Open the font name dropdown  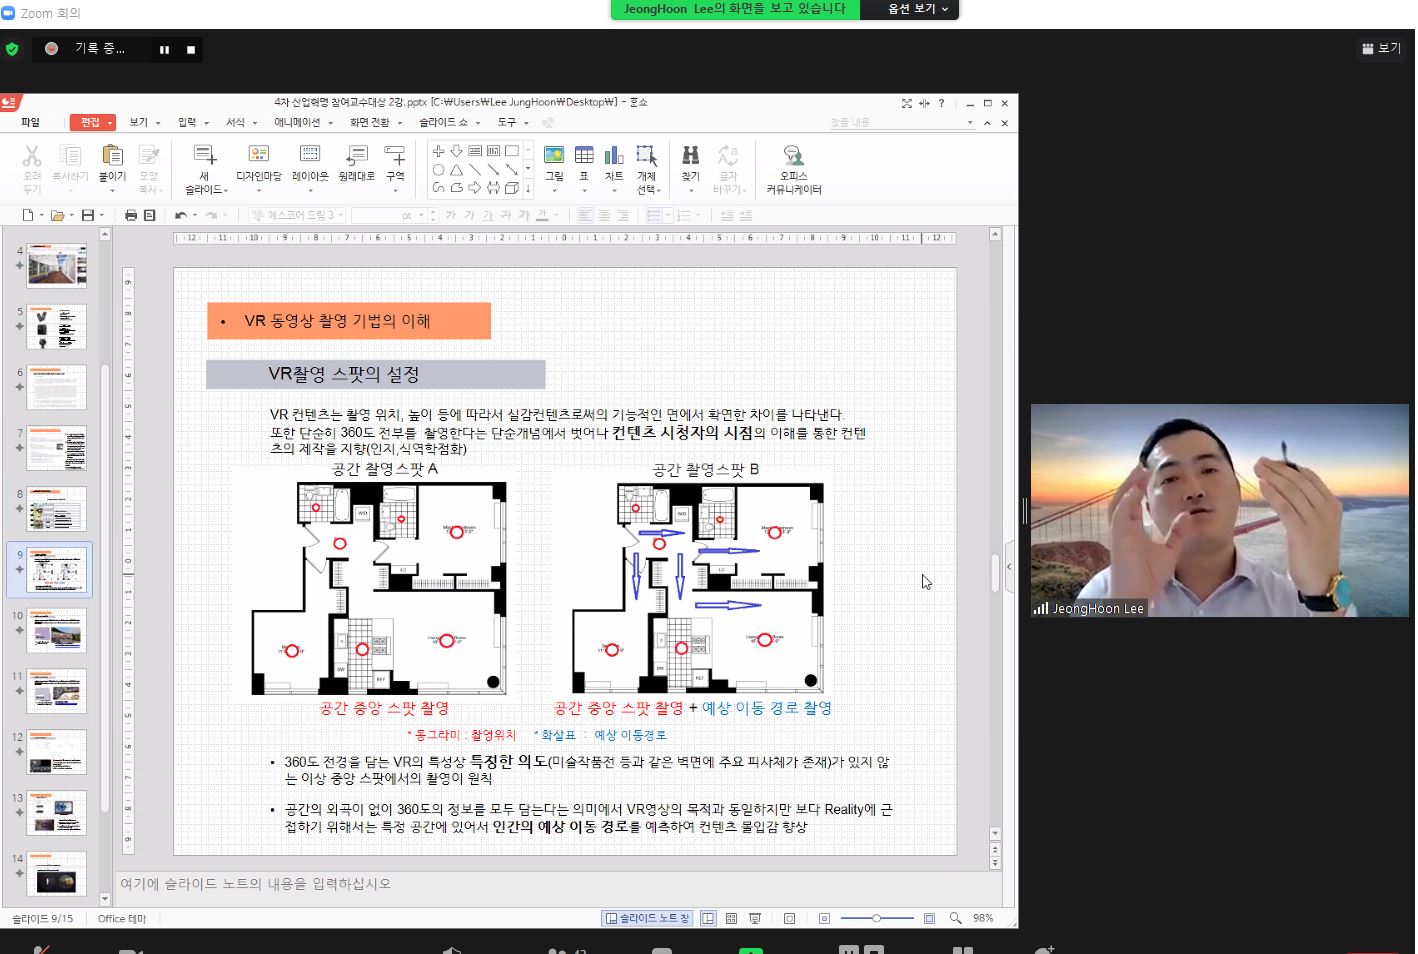tap(341, 215)
